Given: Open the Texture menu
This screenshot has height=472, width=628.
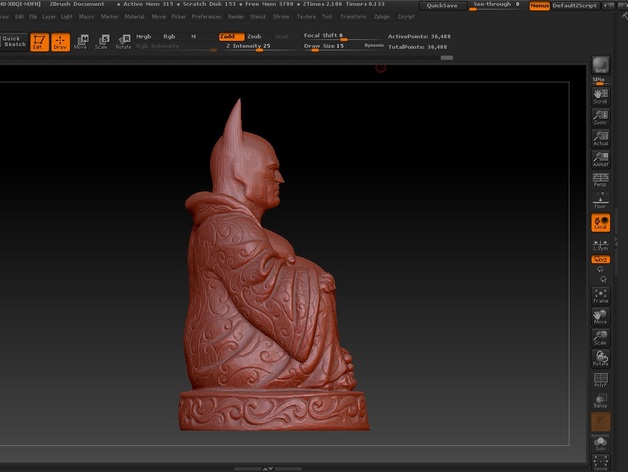Looking at the screenshot, I should click(x=306, y=17).
